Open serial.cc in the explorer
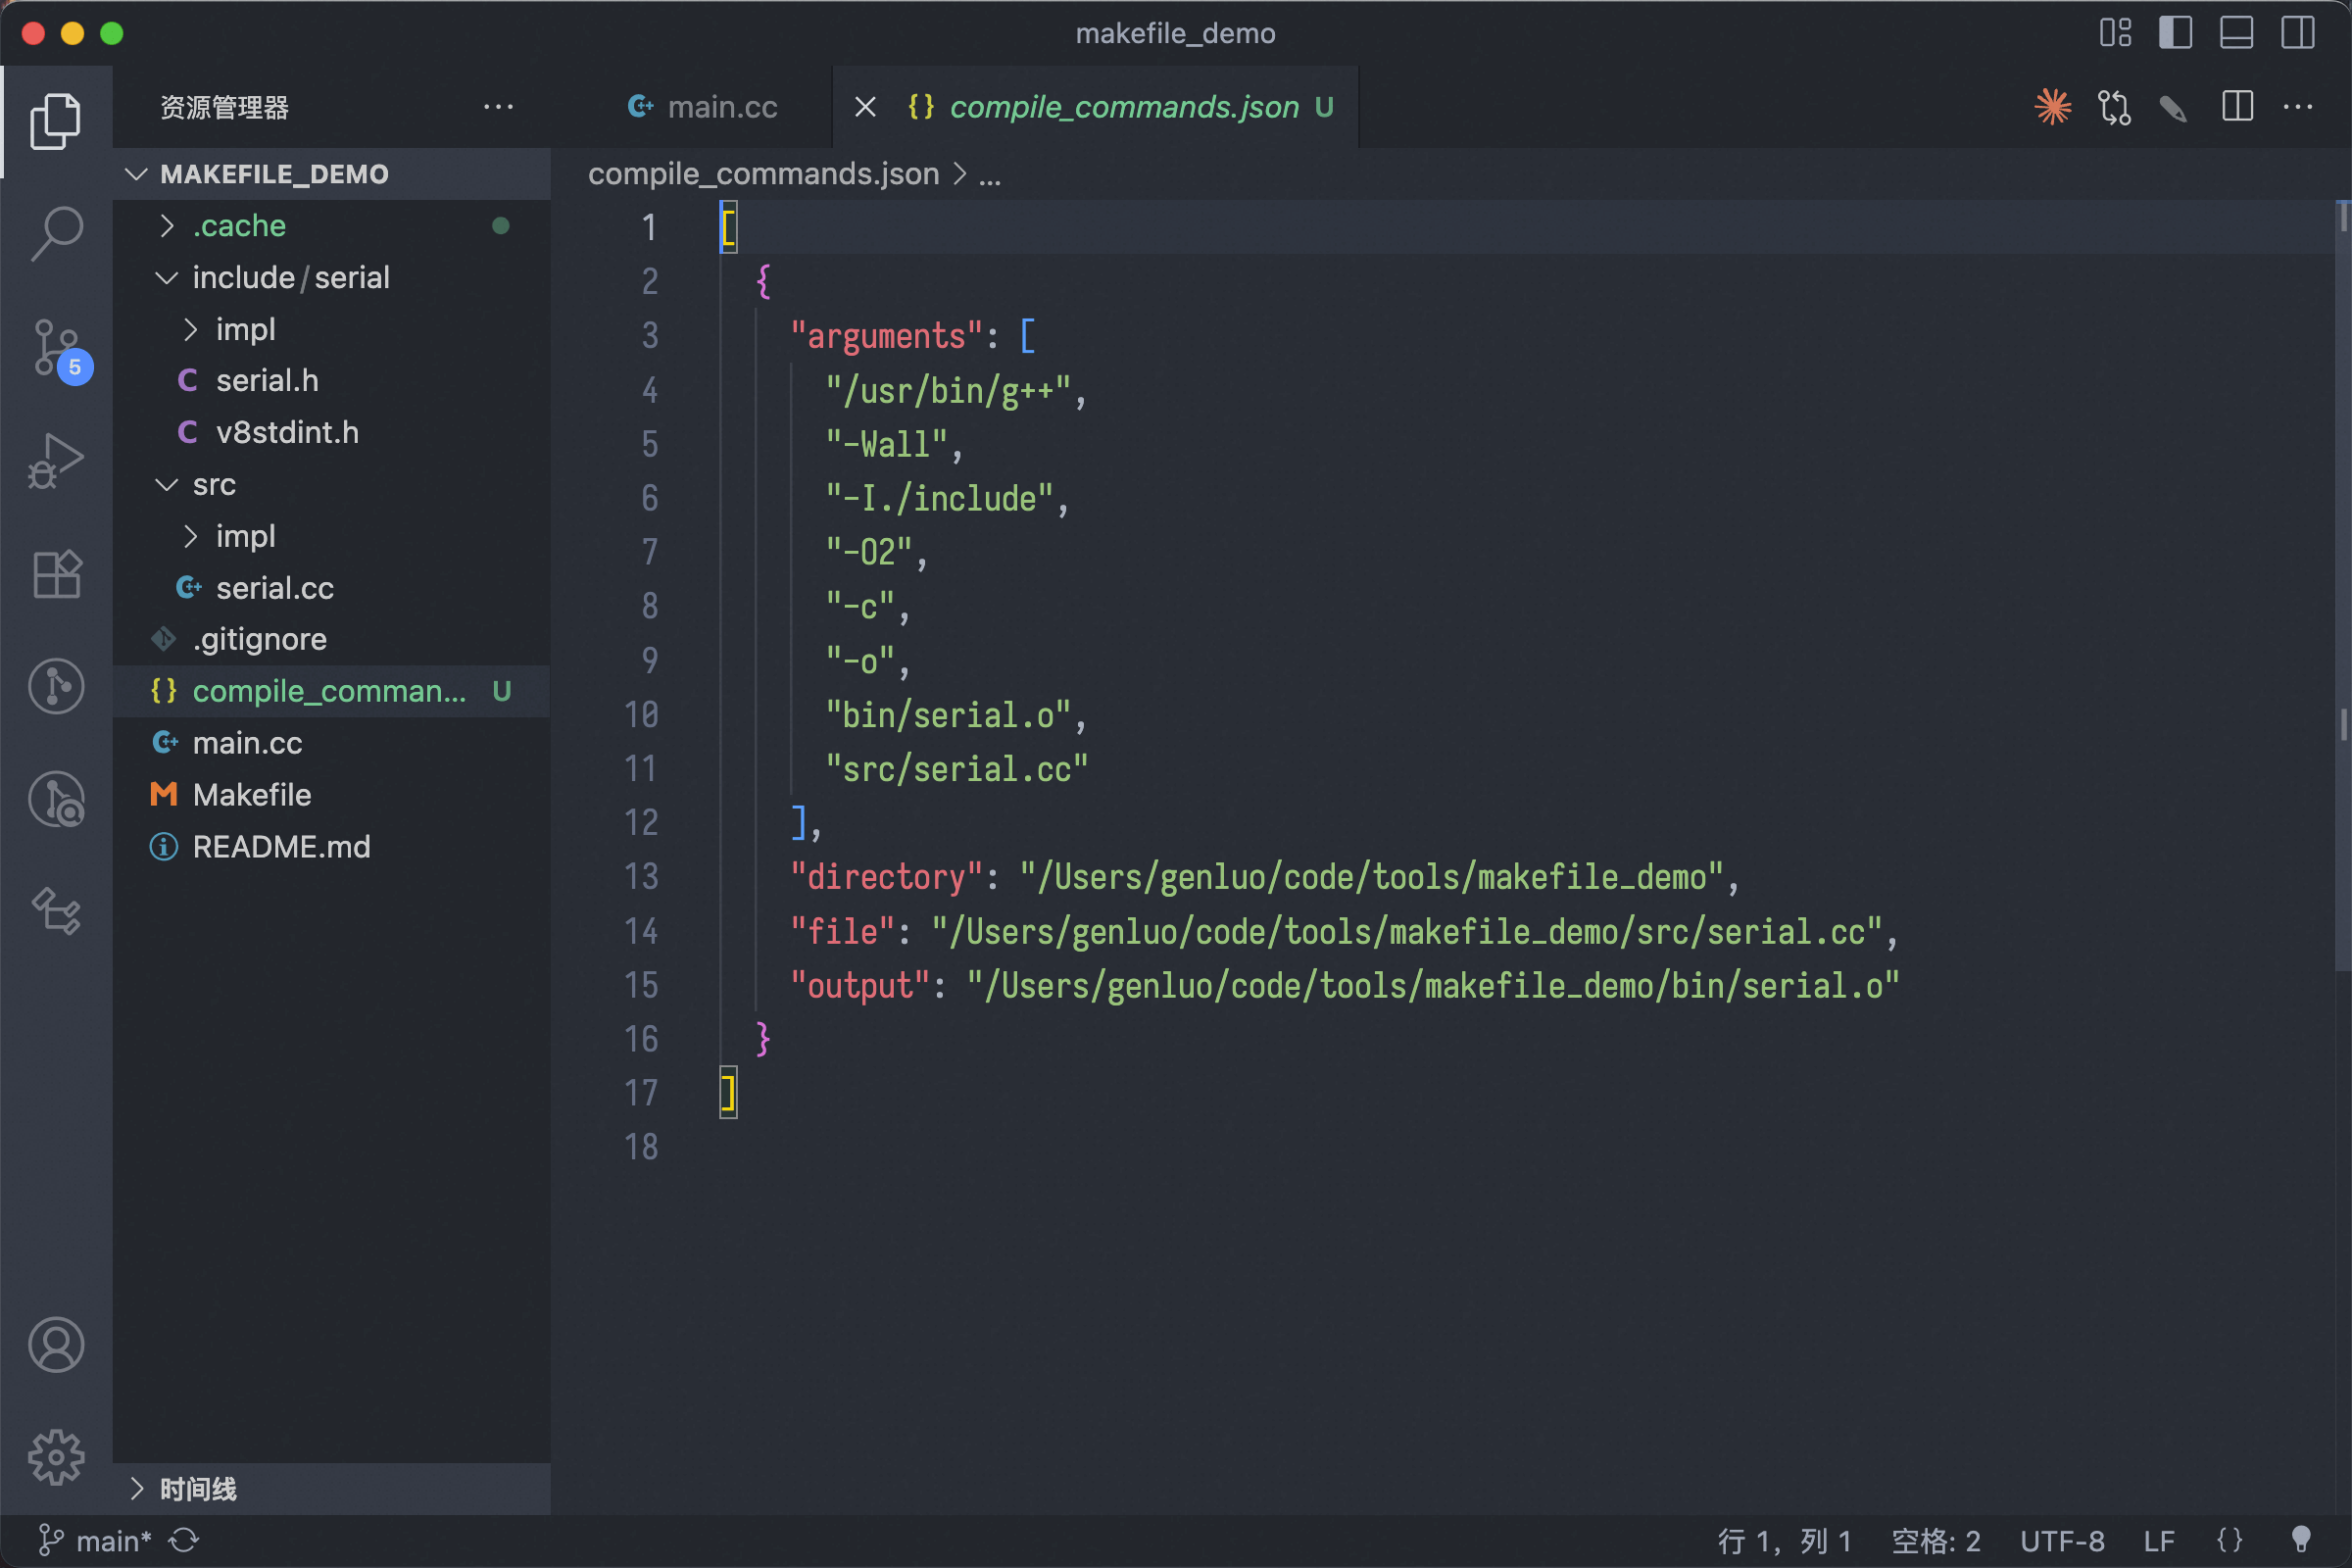 pos(332,588)
